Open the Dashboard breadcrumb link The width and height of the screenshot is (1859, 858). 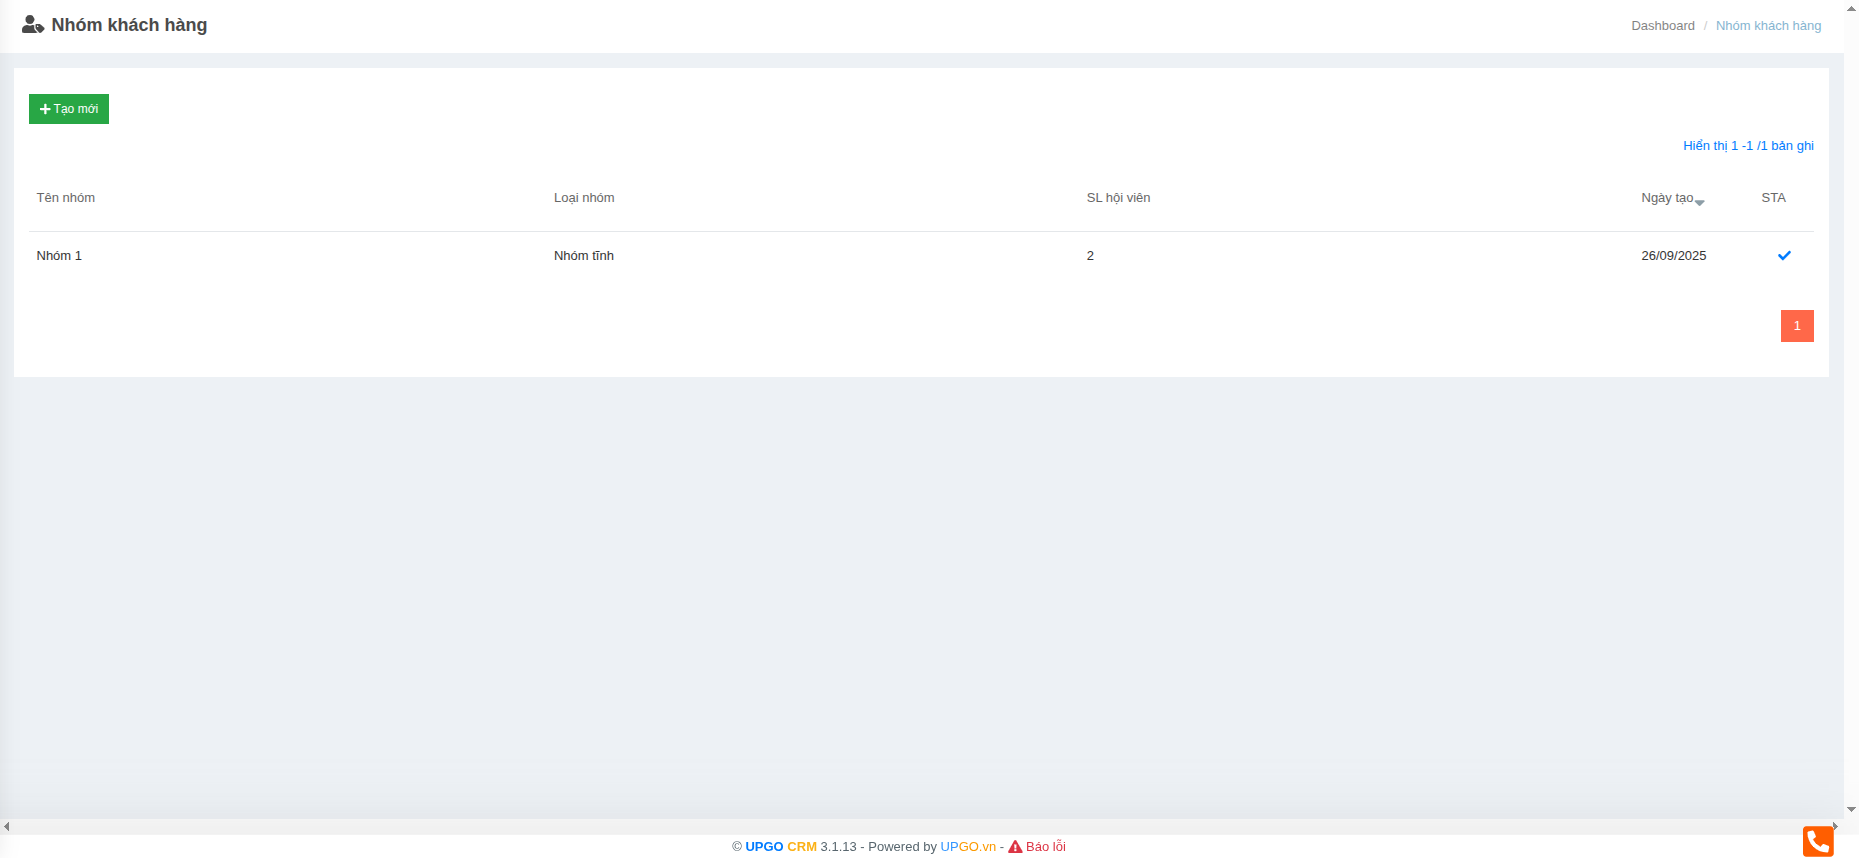click(1662, 26)
